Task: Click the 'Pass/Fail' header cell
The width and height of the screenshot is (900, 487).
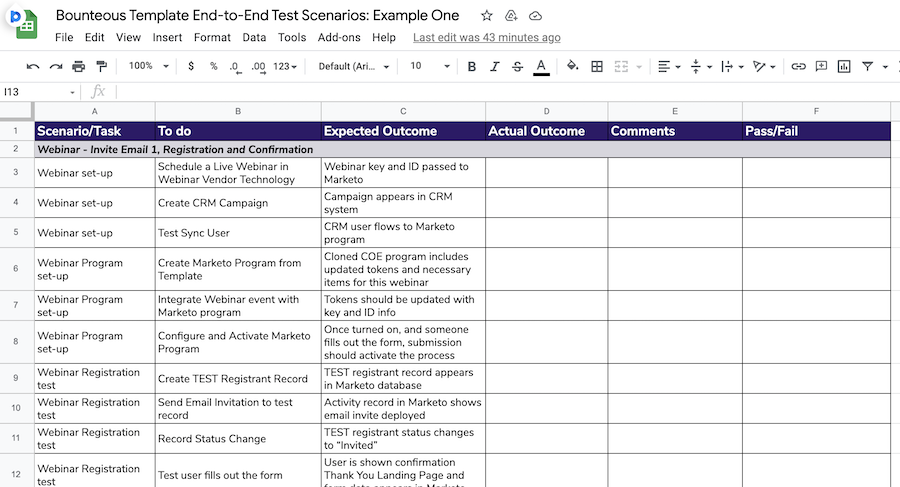Action: coord(816,131)
